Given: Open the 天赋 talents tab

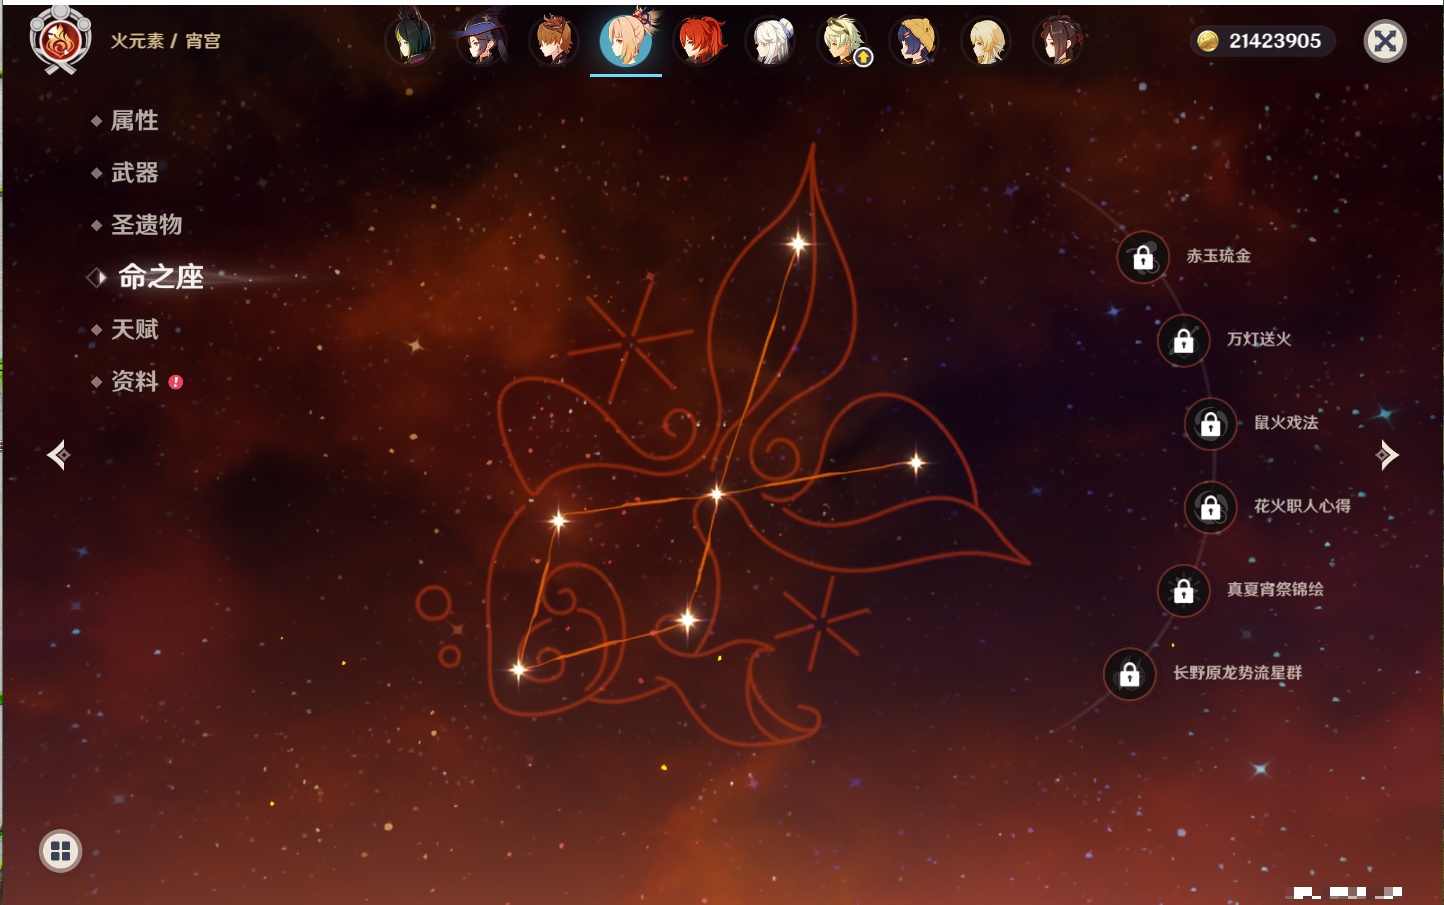Looking at the screenshot, I should point(134,329).
